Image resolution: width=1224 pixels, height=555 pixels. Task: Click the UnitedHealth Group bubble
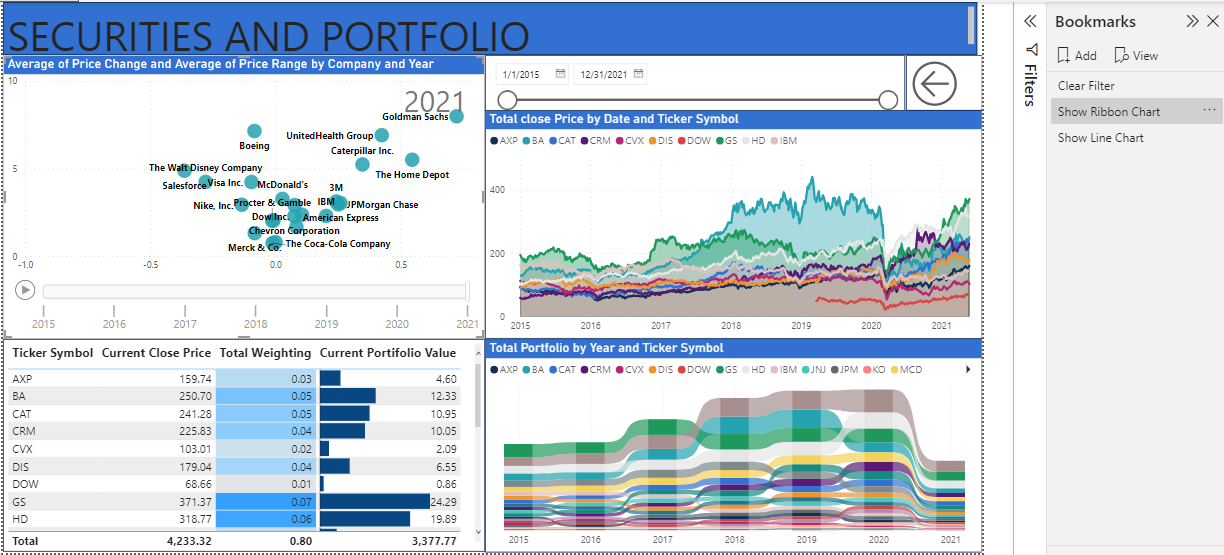[381, 135]
